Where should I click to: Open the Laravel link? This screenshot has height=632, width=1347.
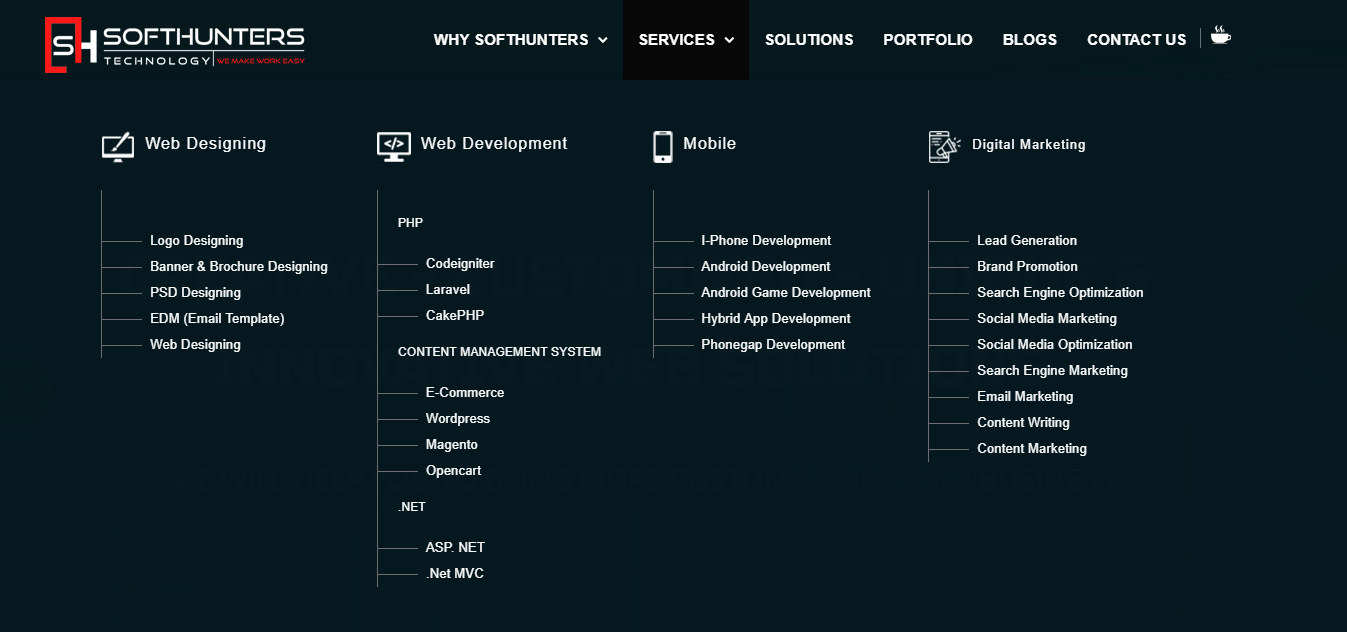click(x=448, y=290)
